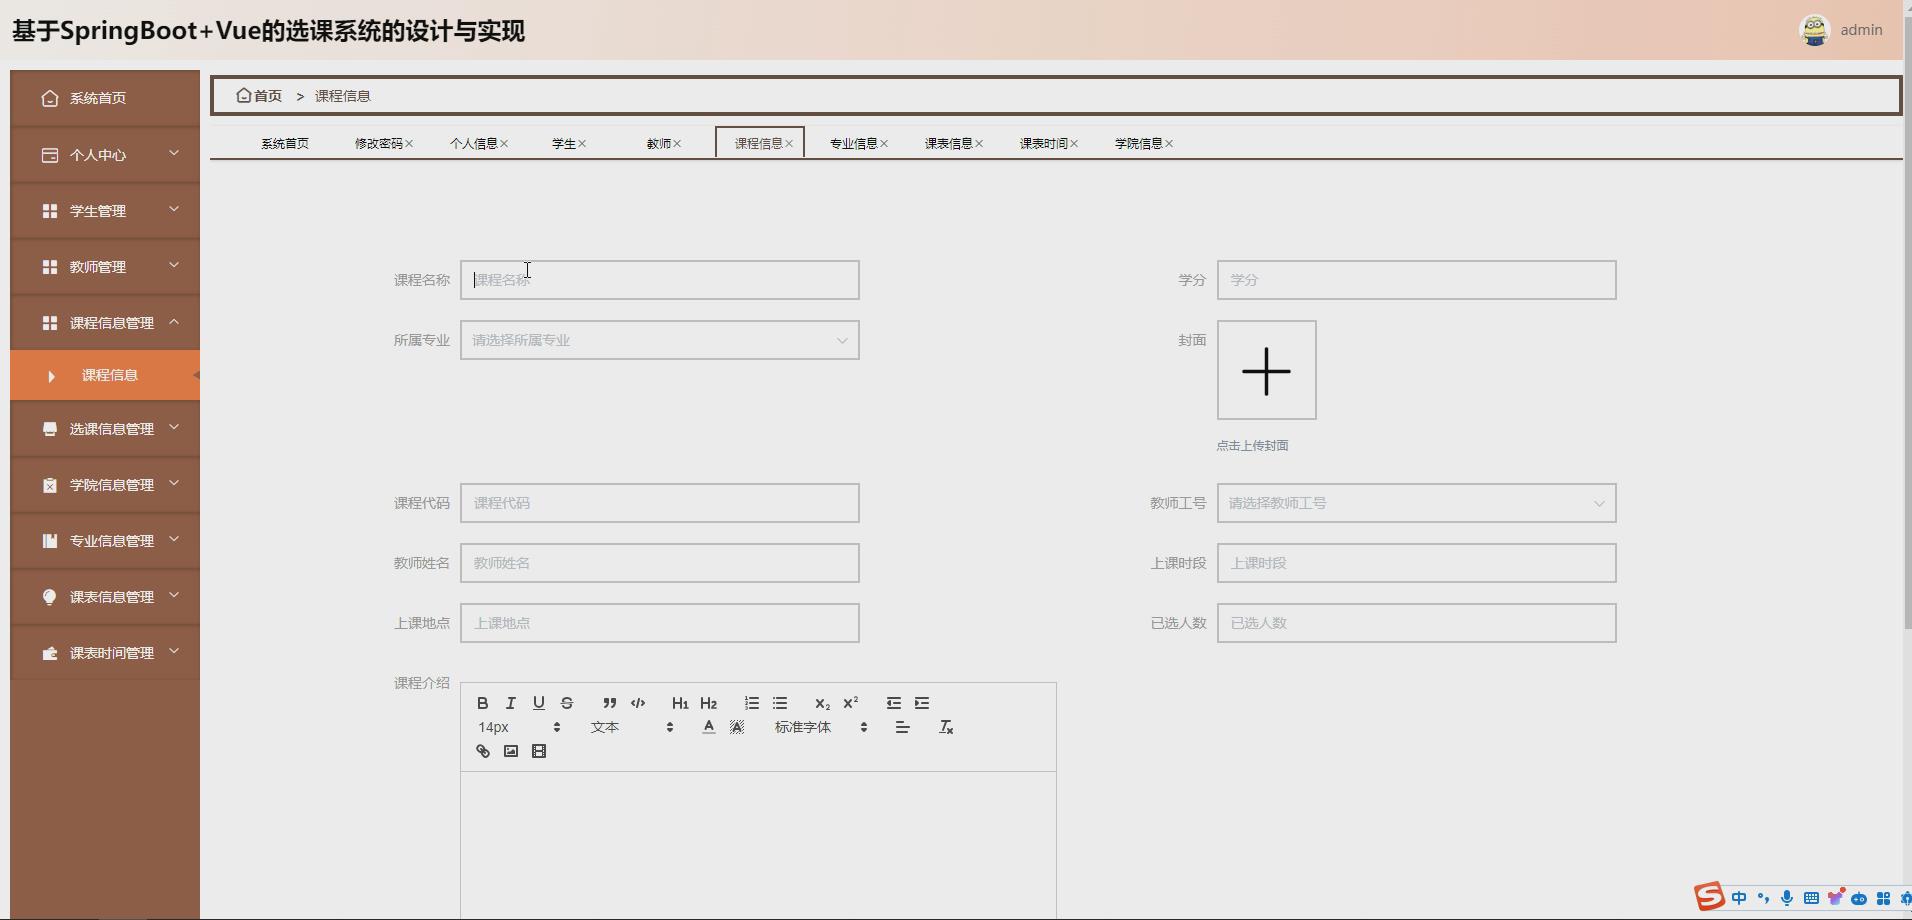The height and width of the screenshot is (920, 1912).
Task: Switch to the 系统首页 tab
Action: pos(285,143)
